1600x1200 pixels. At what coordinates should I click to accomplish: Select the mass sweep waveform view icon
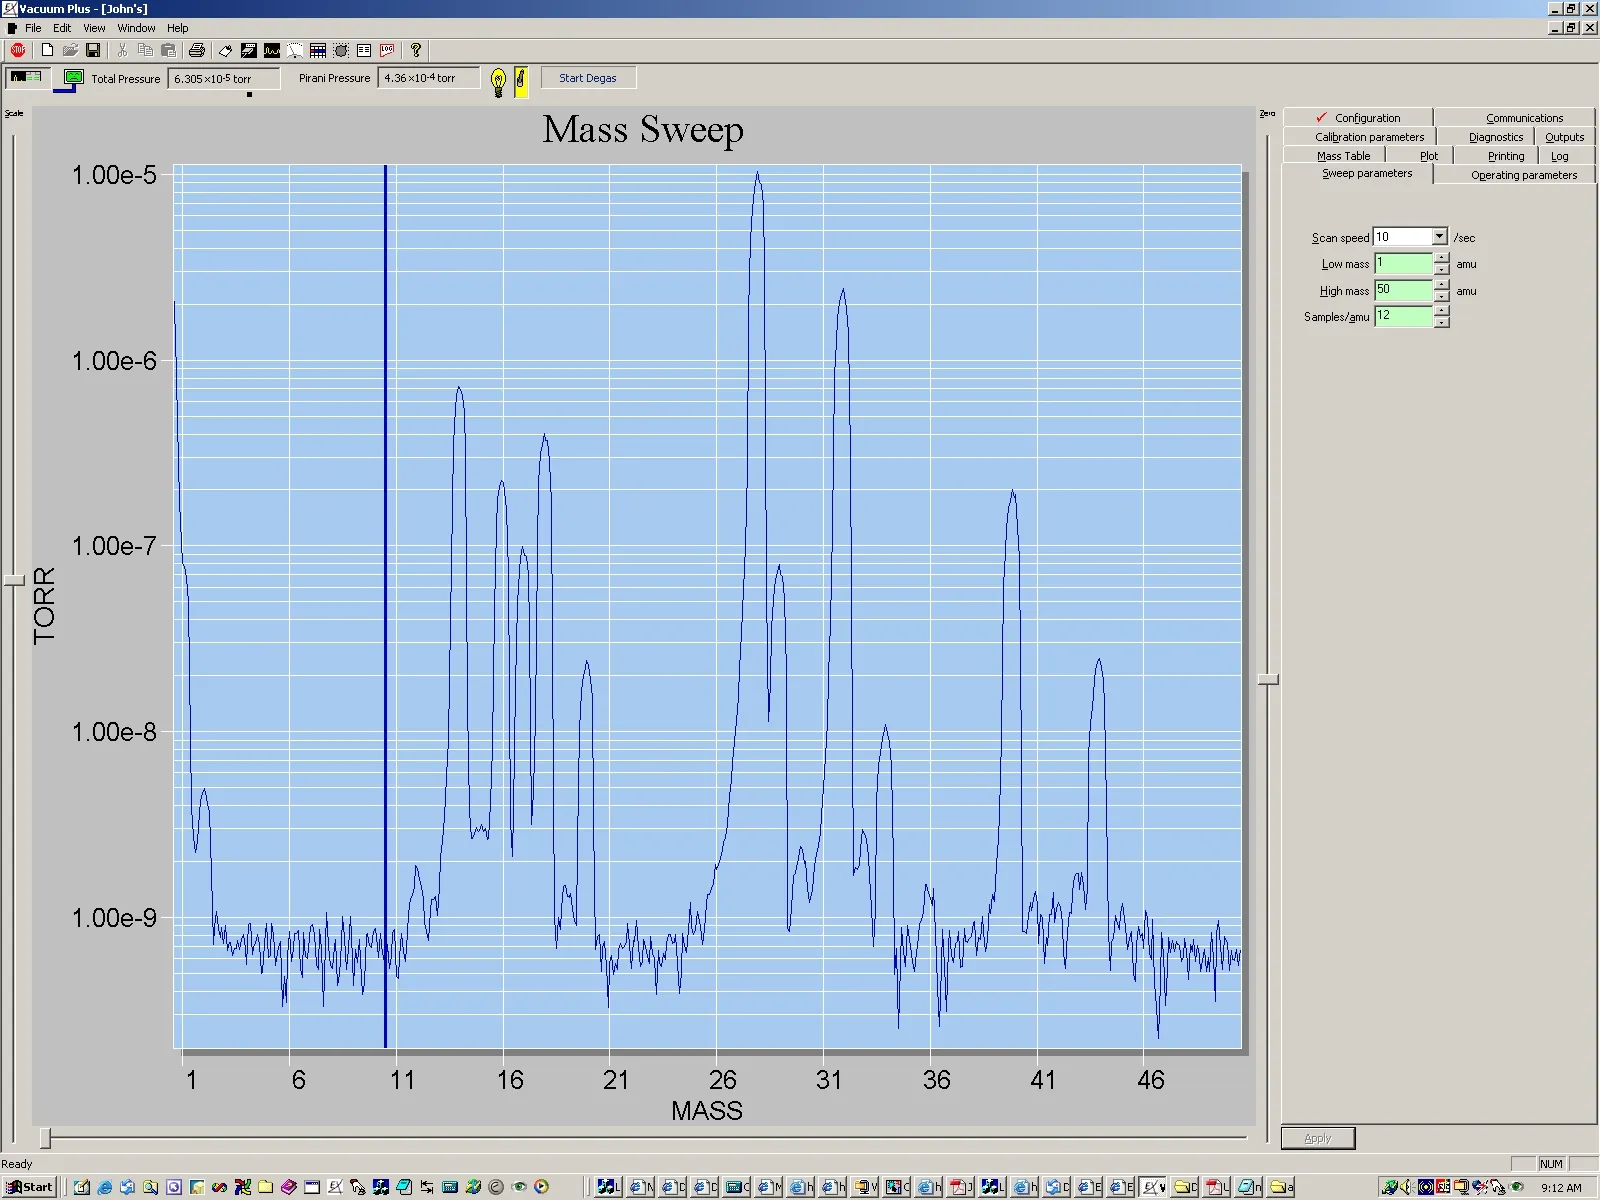pyautogui.click(x=272, y=50)
